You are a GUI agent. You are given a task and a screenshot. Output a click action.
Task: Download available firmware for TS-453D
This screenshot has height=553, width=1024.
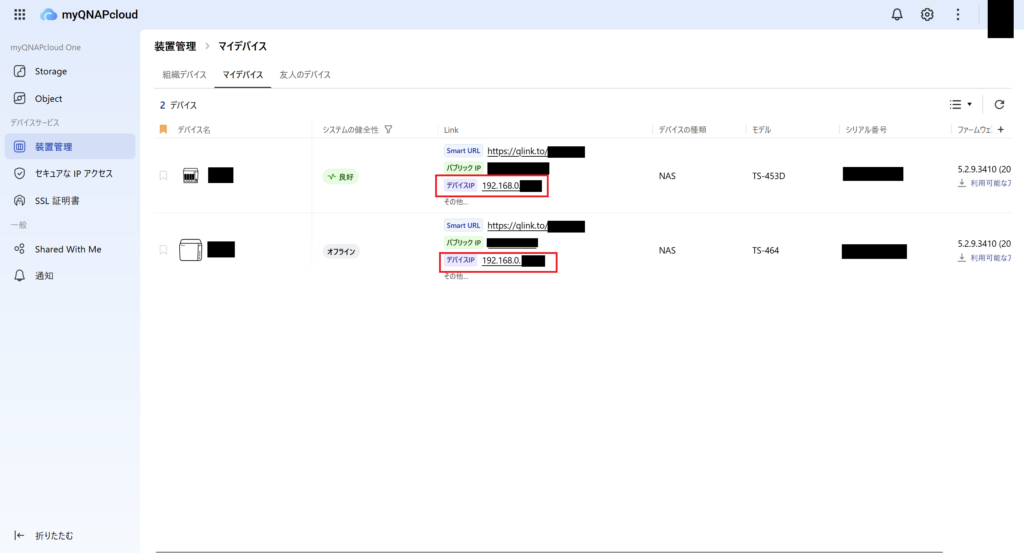(x=985, y=183)
